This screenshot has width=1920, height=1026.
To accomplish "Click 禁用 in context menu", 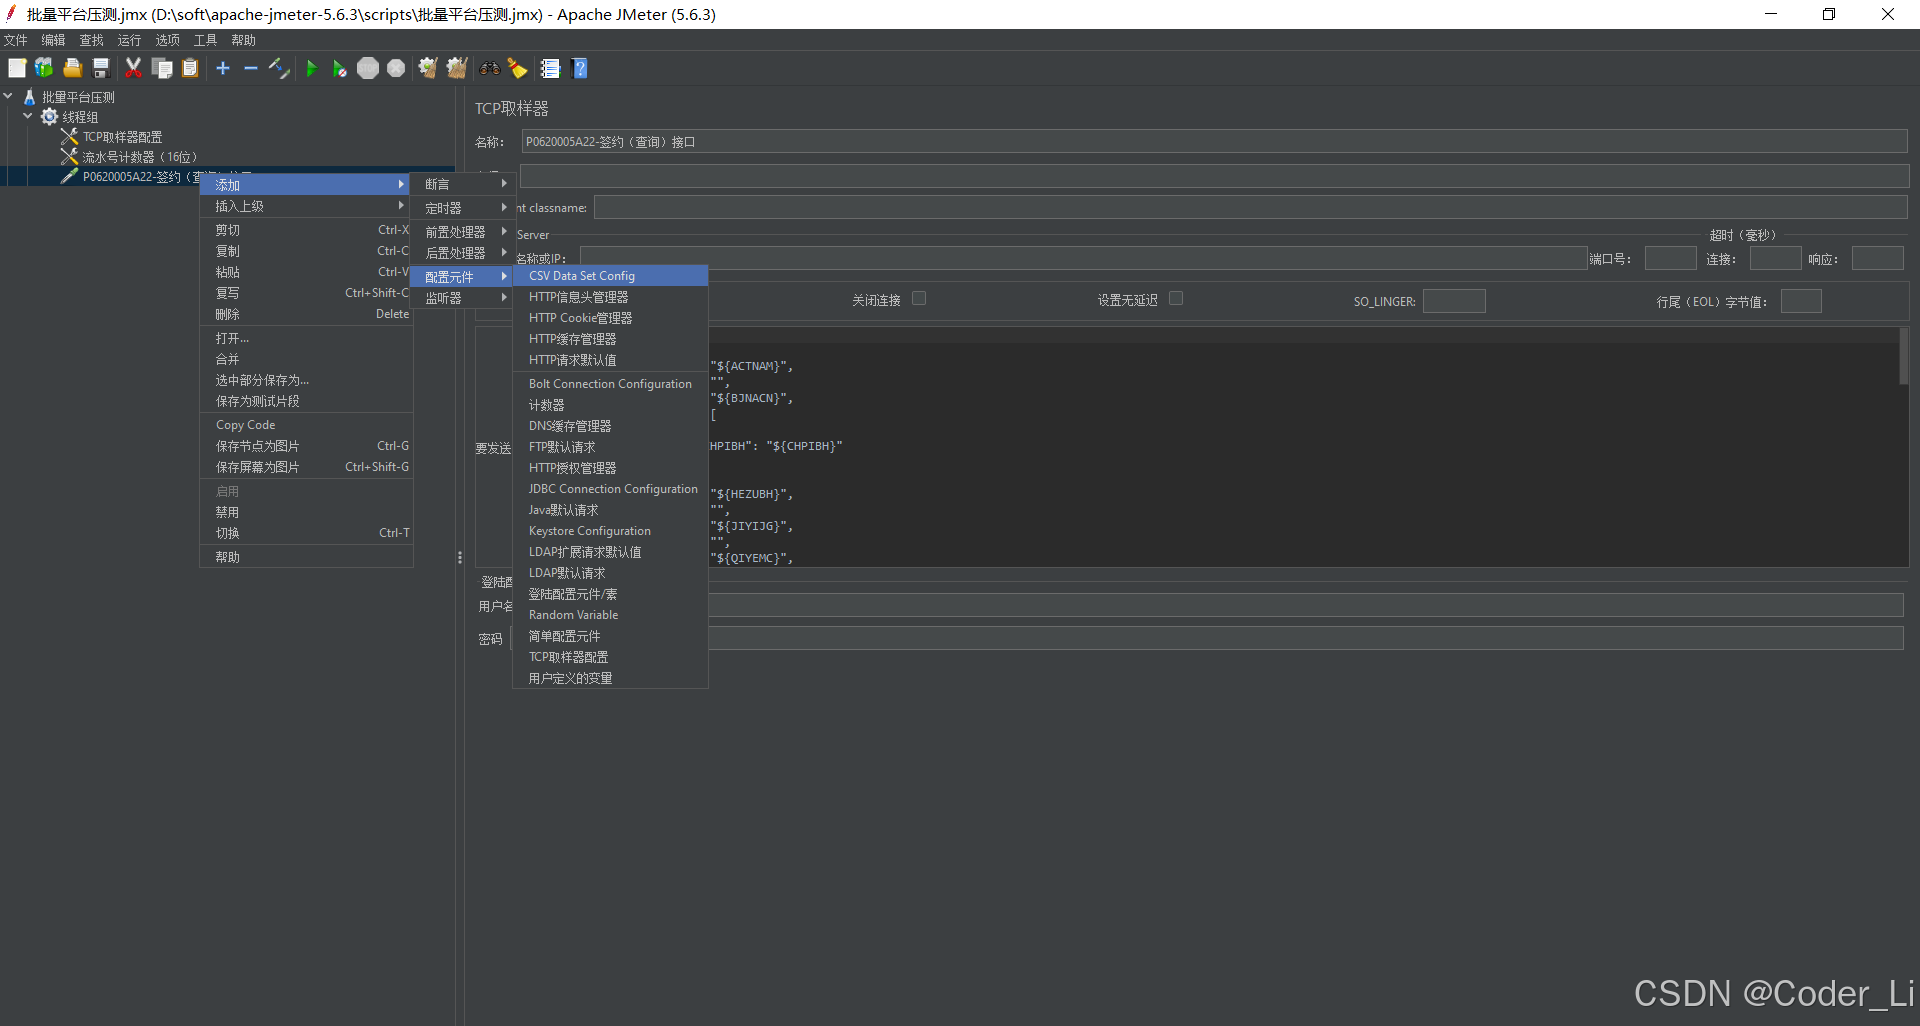I will 306,512.
